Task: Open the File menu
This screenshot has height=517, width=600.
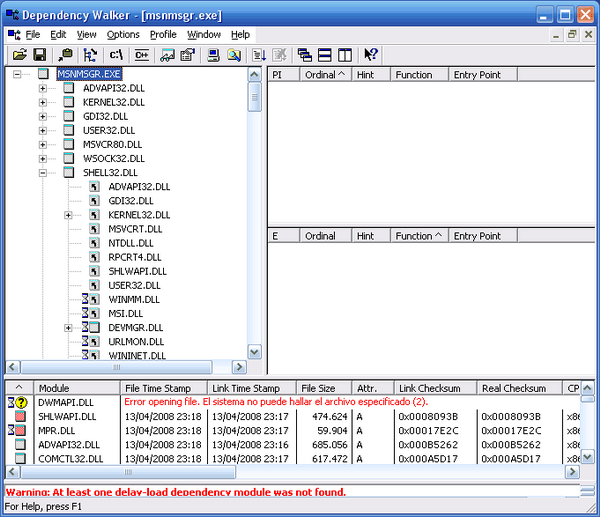Action: pyautogui.click(x=33, y=35)
